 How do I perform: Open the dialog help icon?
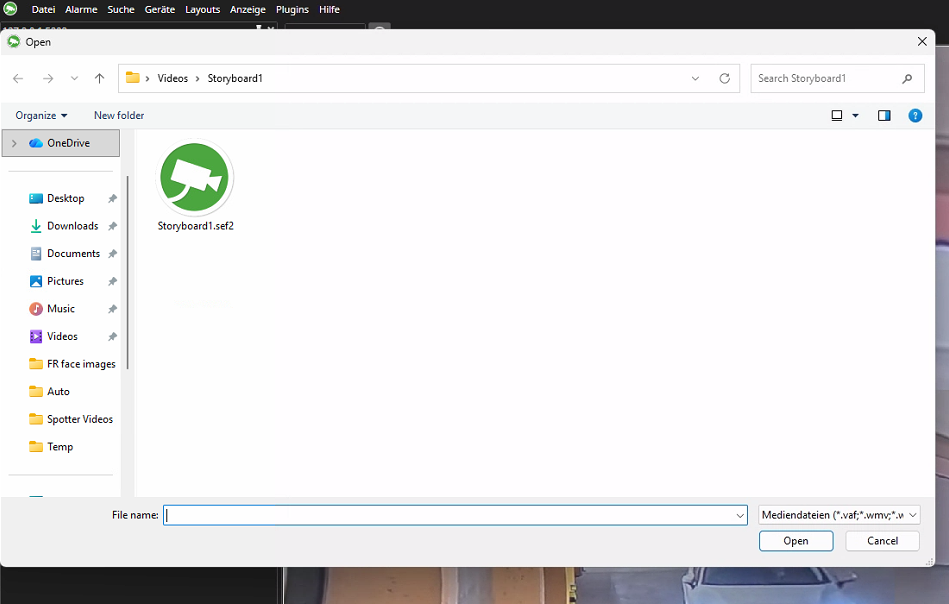tap(915, 116)
